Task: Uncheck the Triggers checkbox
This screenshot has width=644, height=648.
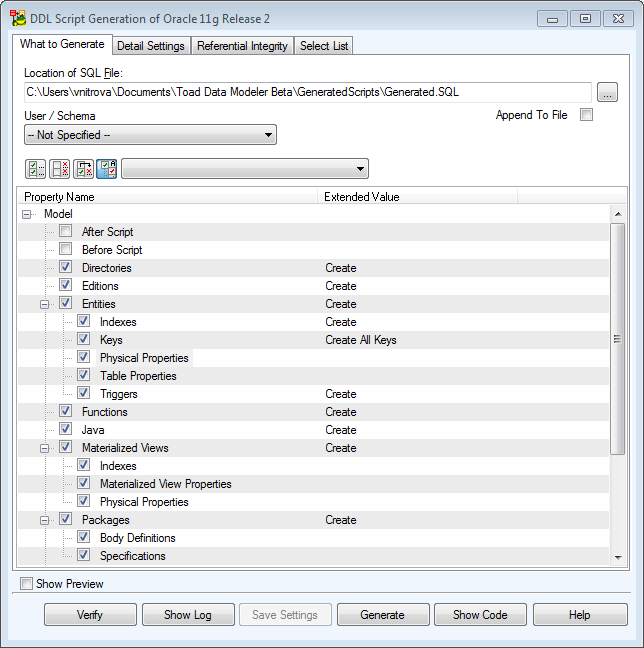Action: tap(83, 393)
